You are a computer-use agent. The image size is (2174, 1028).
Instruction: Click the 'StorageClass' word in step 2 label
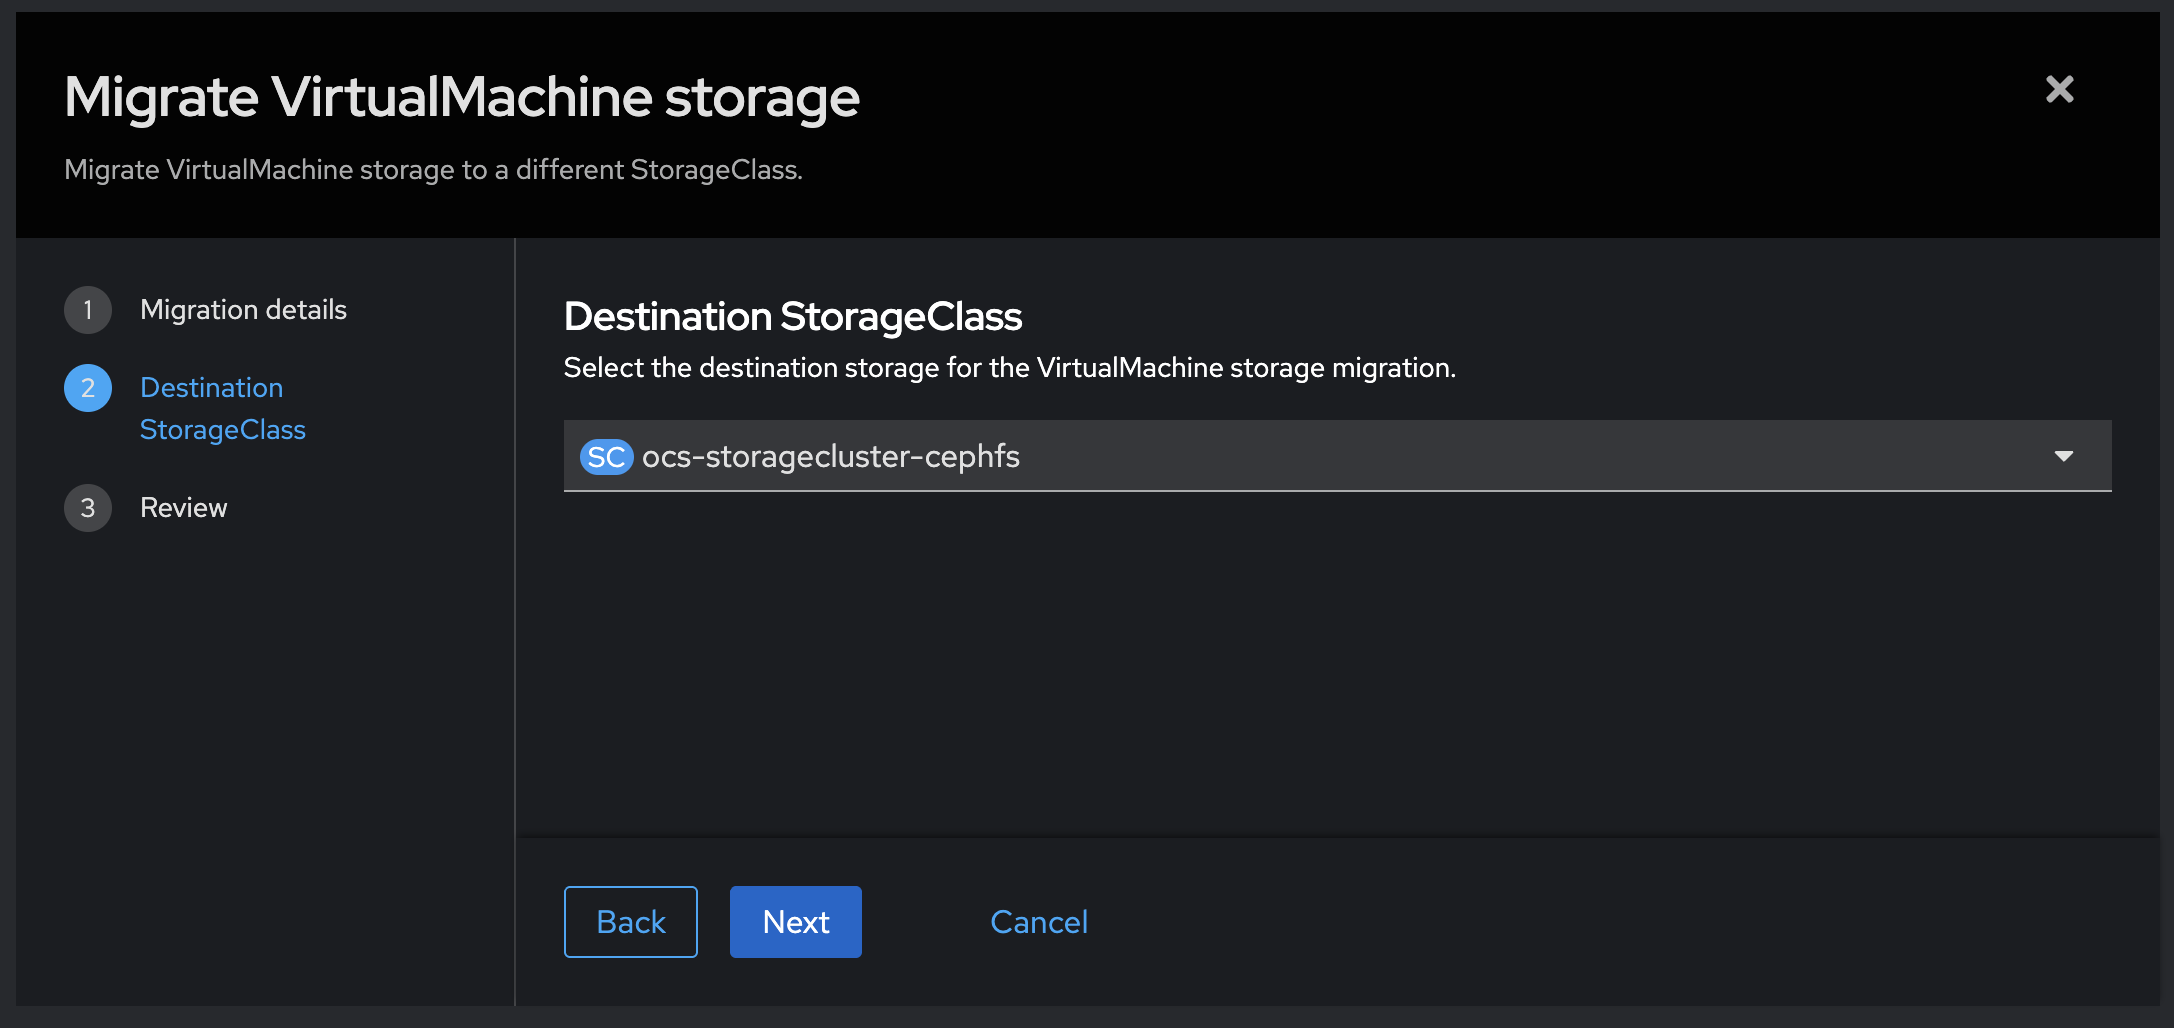point(222,430)
